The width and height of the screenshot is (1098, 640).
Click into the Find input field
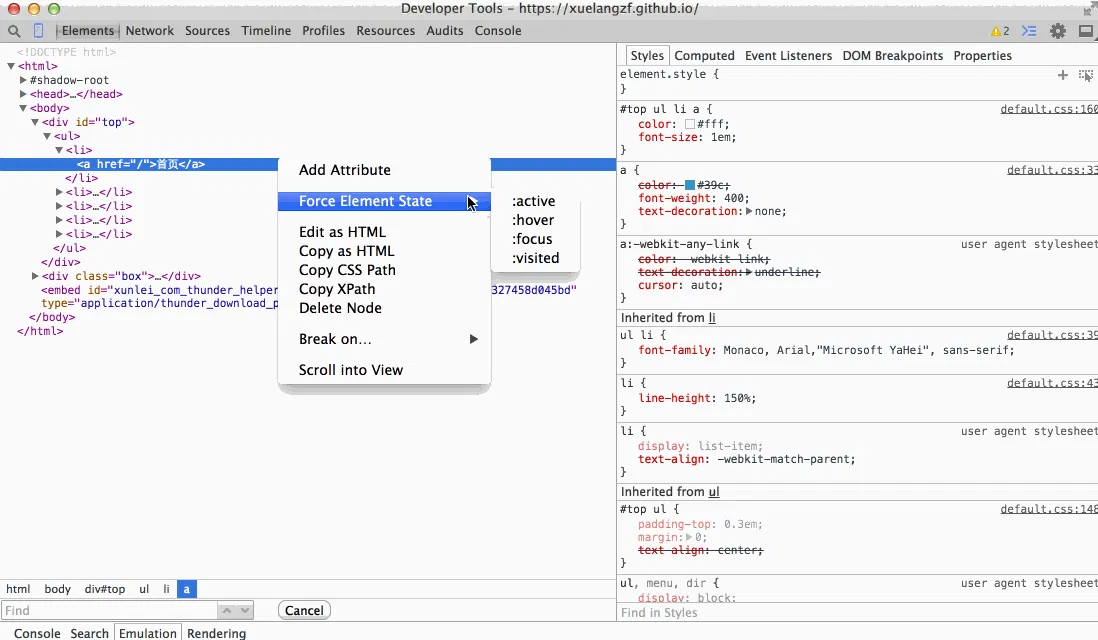coord(108,610)
